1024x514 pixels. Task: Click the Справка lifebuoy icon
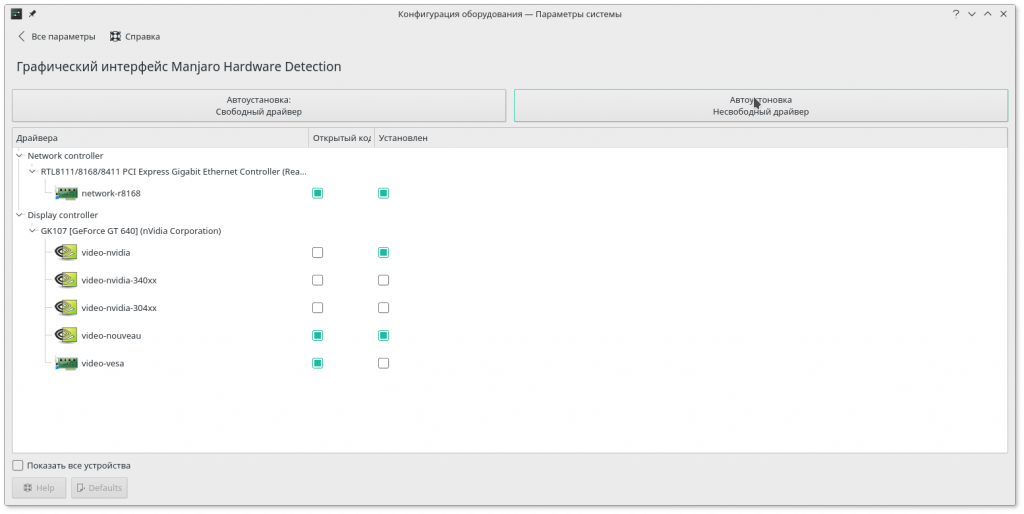point(116,37)
